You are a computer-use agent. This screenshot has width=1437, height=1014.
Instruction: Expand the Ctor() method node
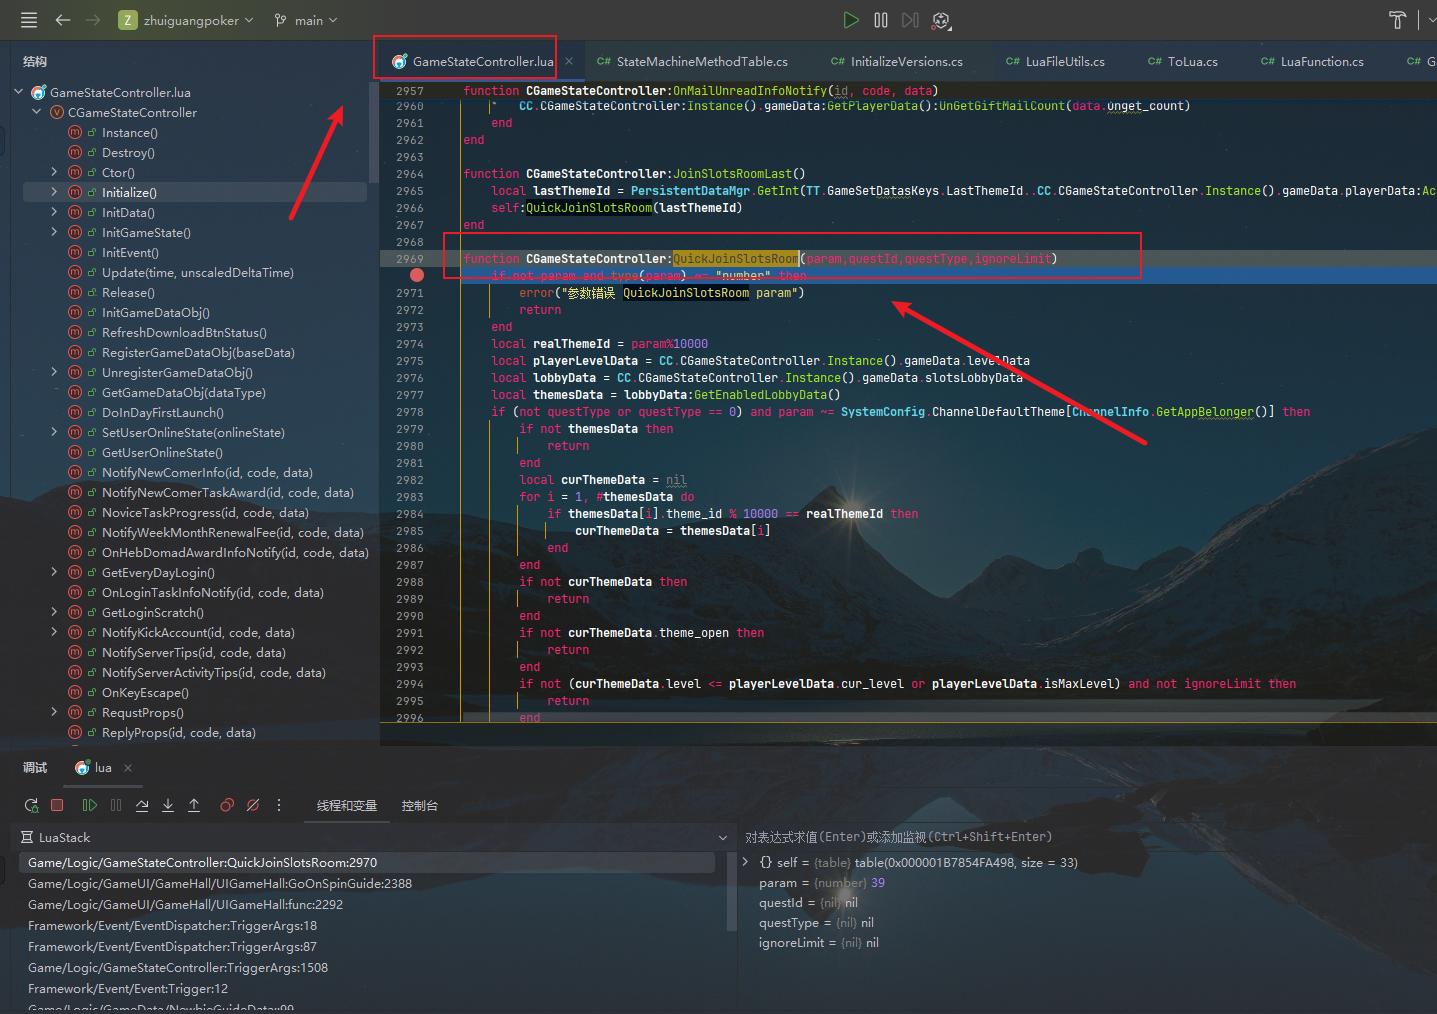point(54,172)
